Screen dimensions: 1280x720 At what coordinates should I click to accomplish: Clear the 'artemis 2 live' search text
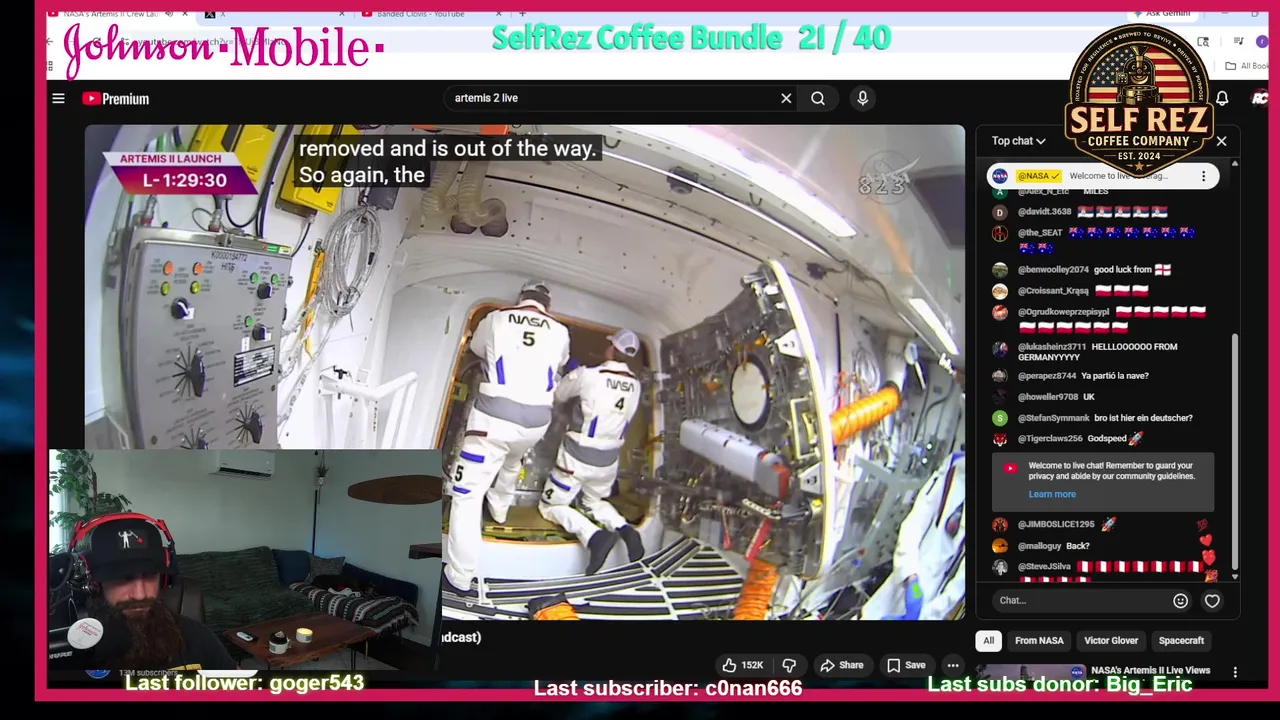click(786, 98)
